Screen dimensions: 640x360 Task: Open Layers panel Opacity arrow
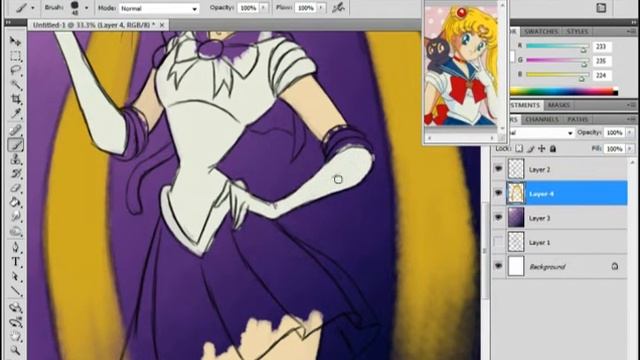(x=630, y=133)
